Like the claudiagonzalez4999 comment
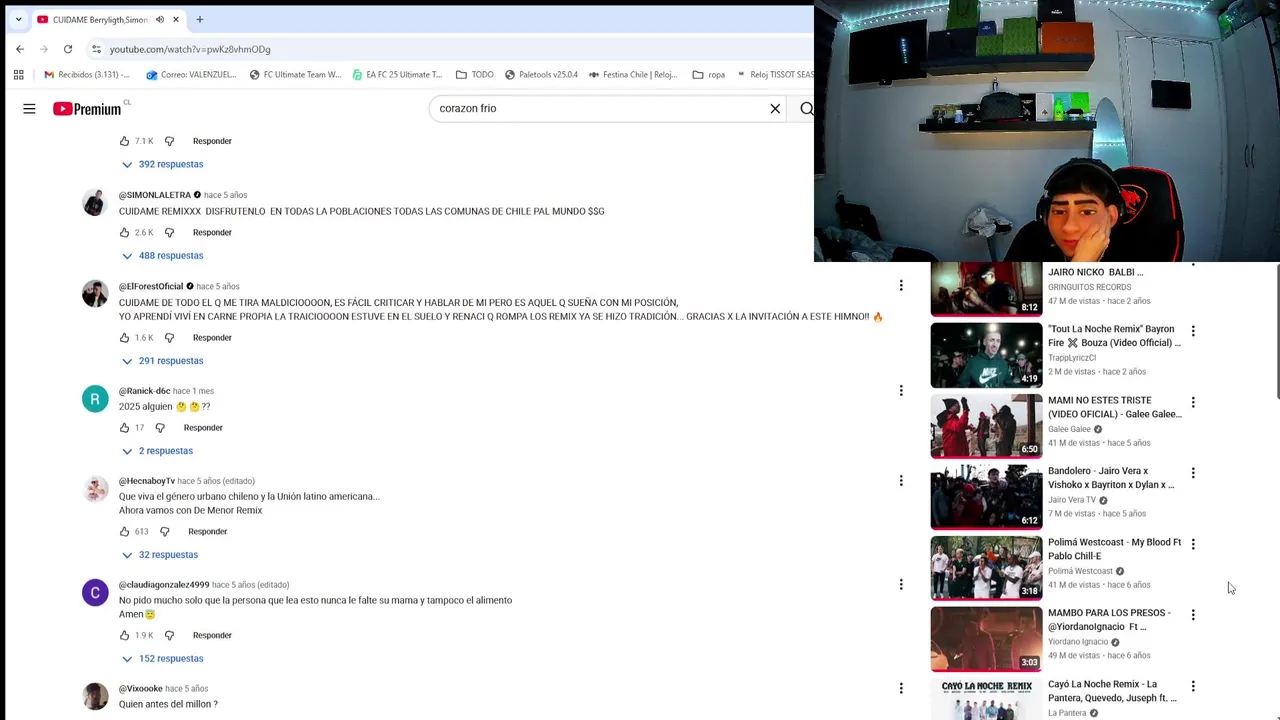Viewport: 1280px width, 720px height. coord(124,635)
